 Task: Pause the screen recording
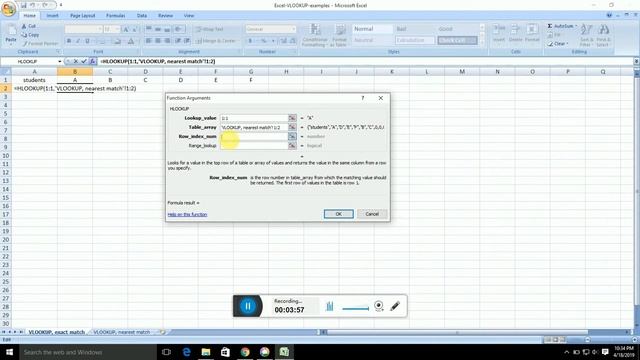[247, 306]
